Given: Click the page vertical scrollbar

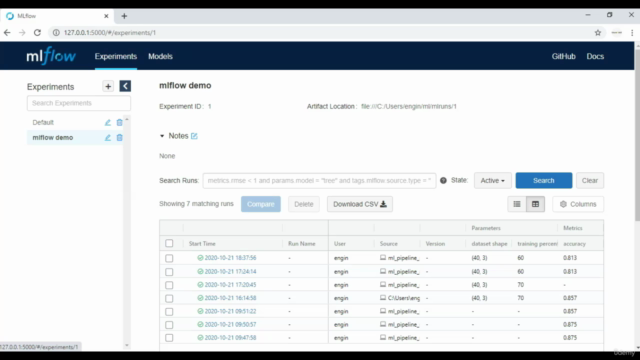Looking at the screenshot, I should 638,135.
